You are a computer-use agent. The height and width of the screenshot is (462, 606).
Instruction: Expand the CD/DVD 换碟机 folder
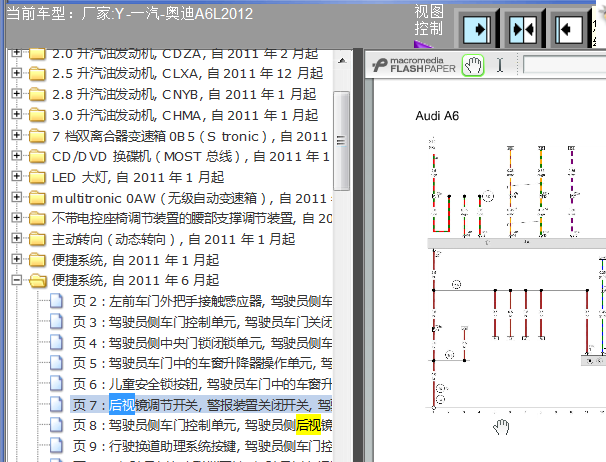click(x=17, y=155)
